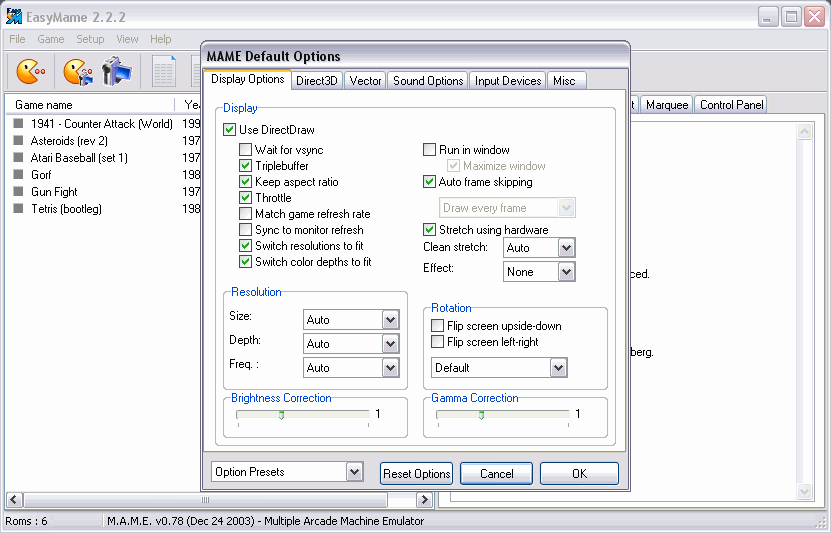The width and height of the screenshot is (831, 533).
Task: Switch to the Sound Options tab
Action: pyautogui.click(x=428, y=81)
